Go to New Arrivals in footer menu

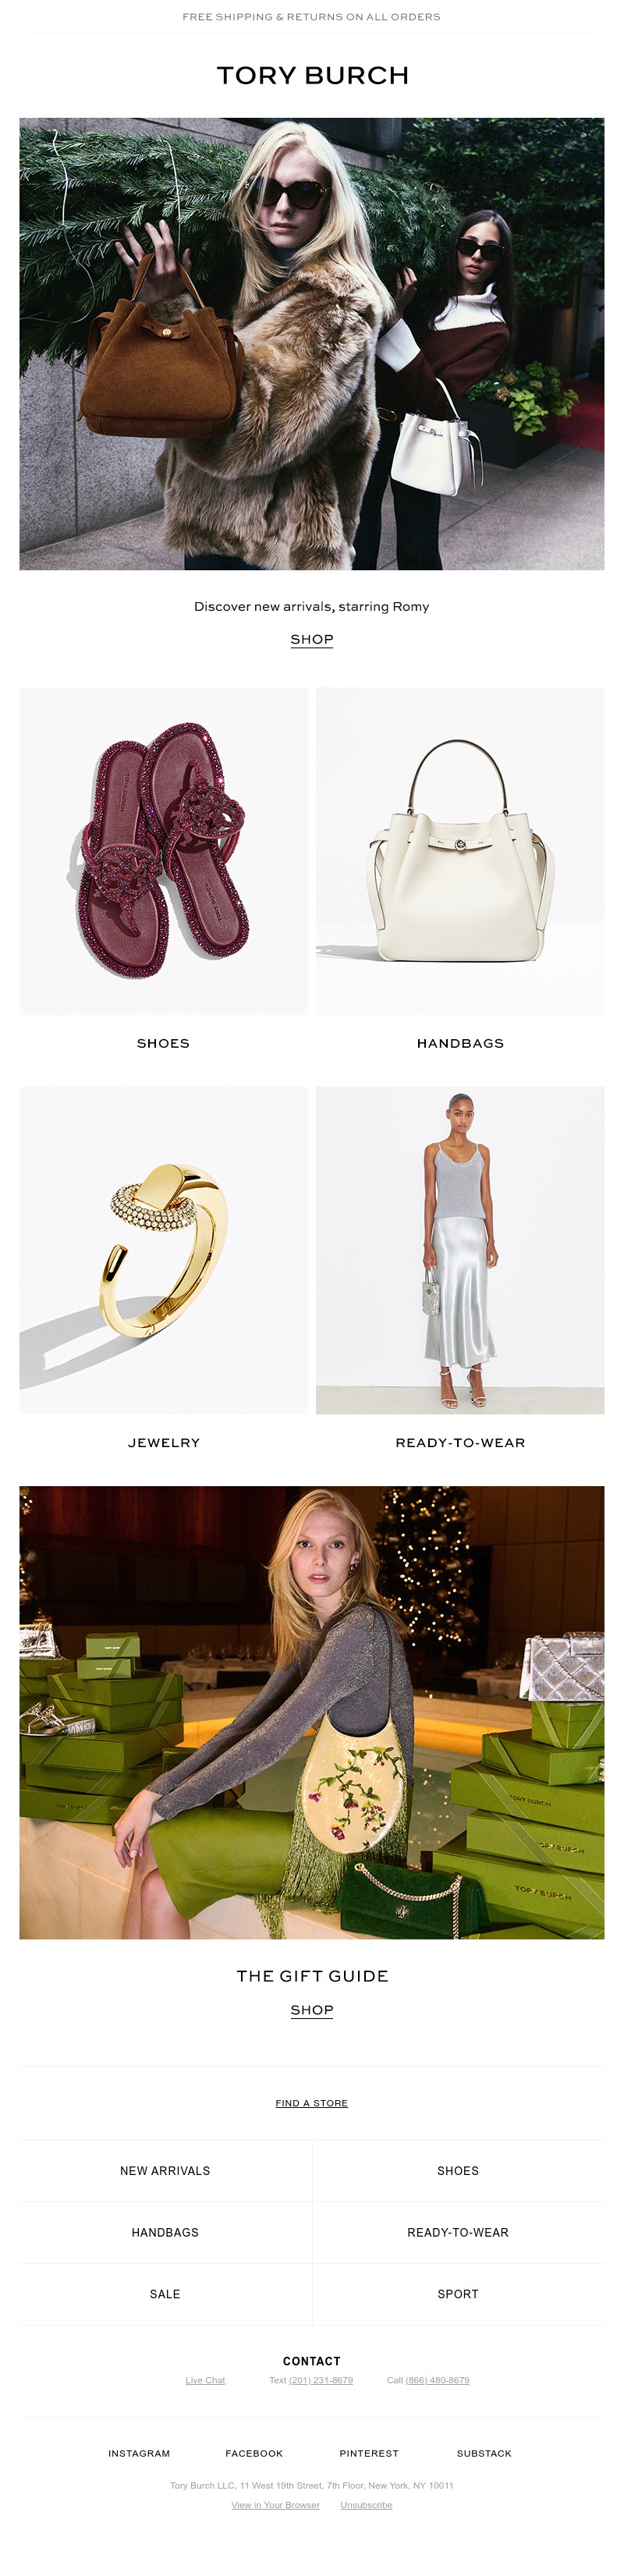(165, 2171)
